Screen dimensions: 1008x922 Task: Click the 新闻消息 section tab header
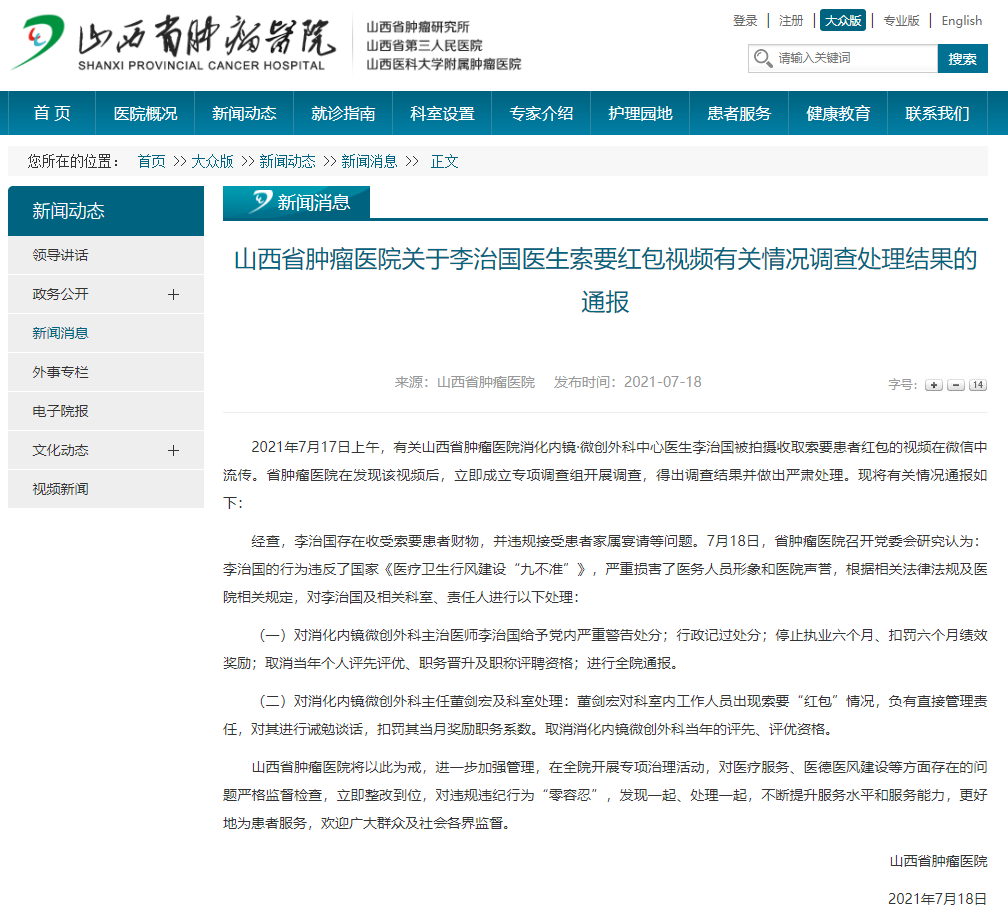tap(296, 203)
